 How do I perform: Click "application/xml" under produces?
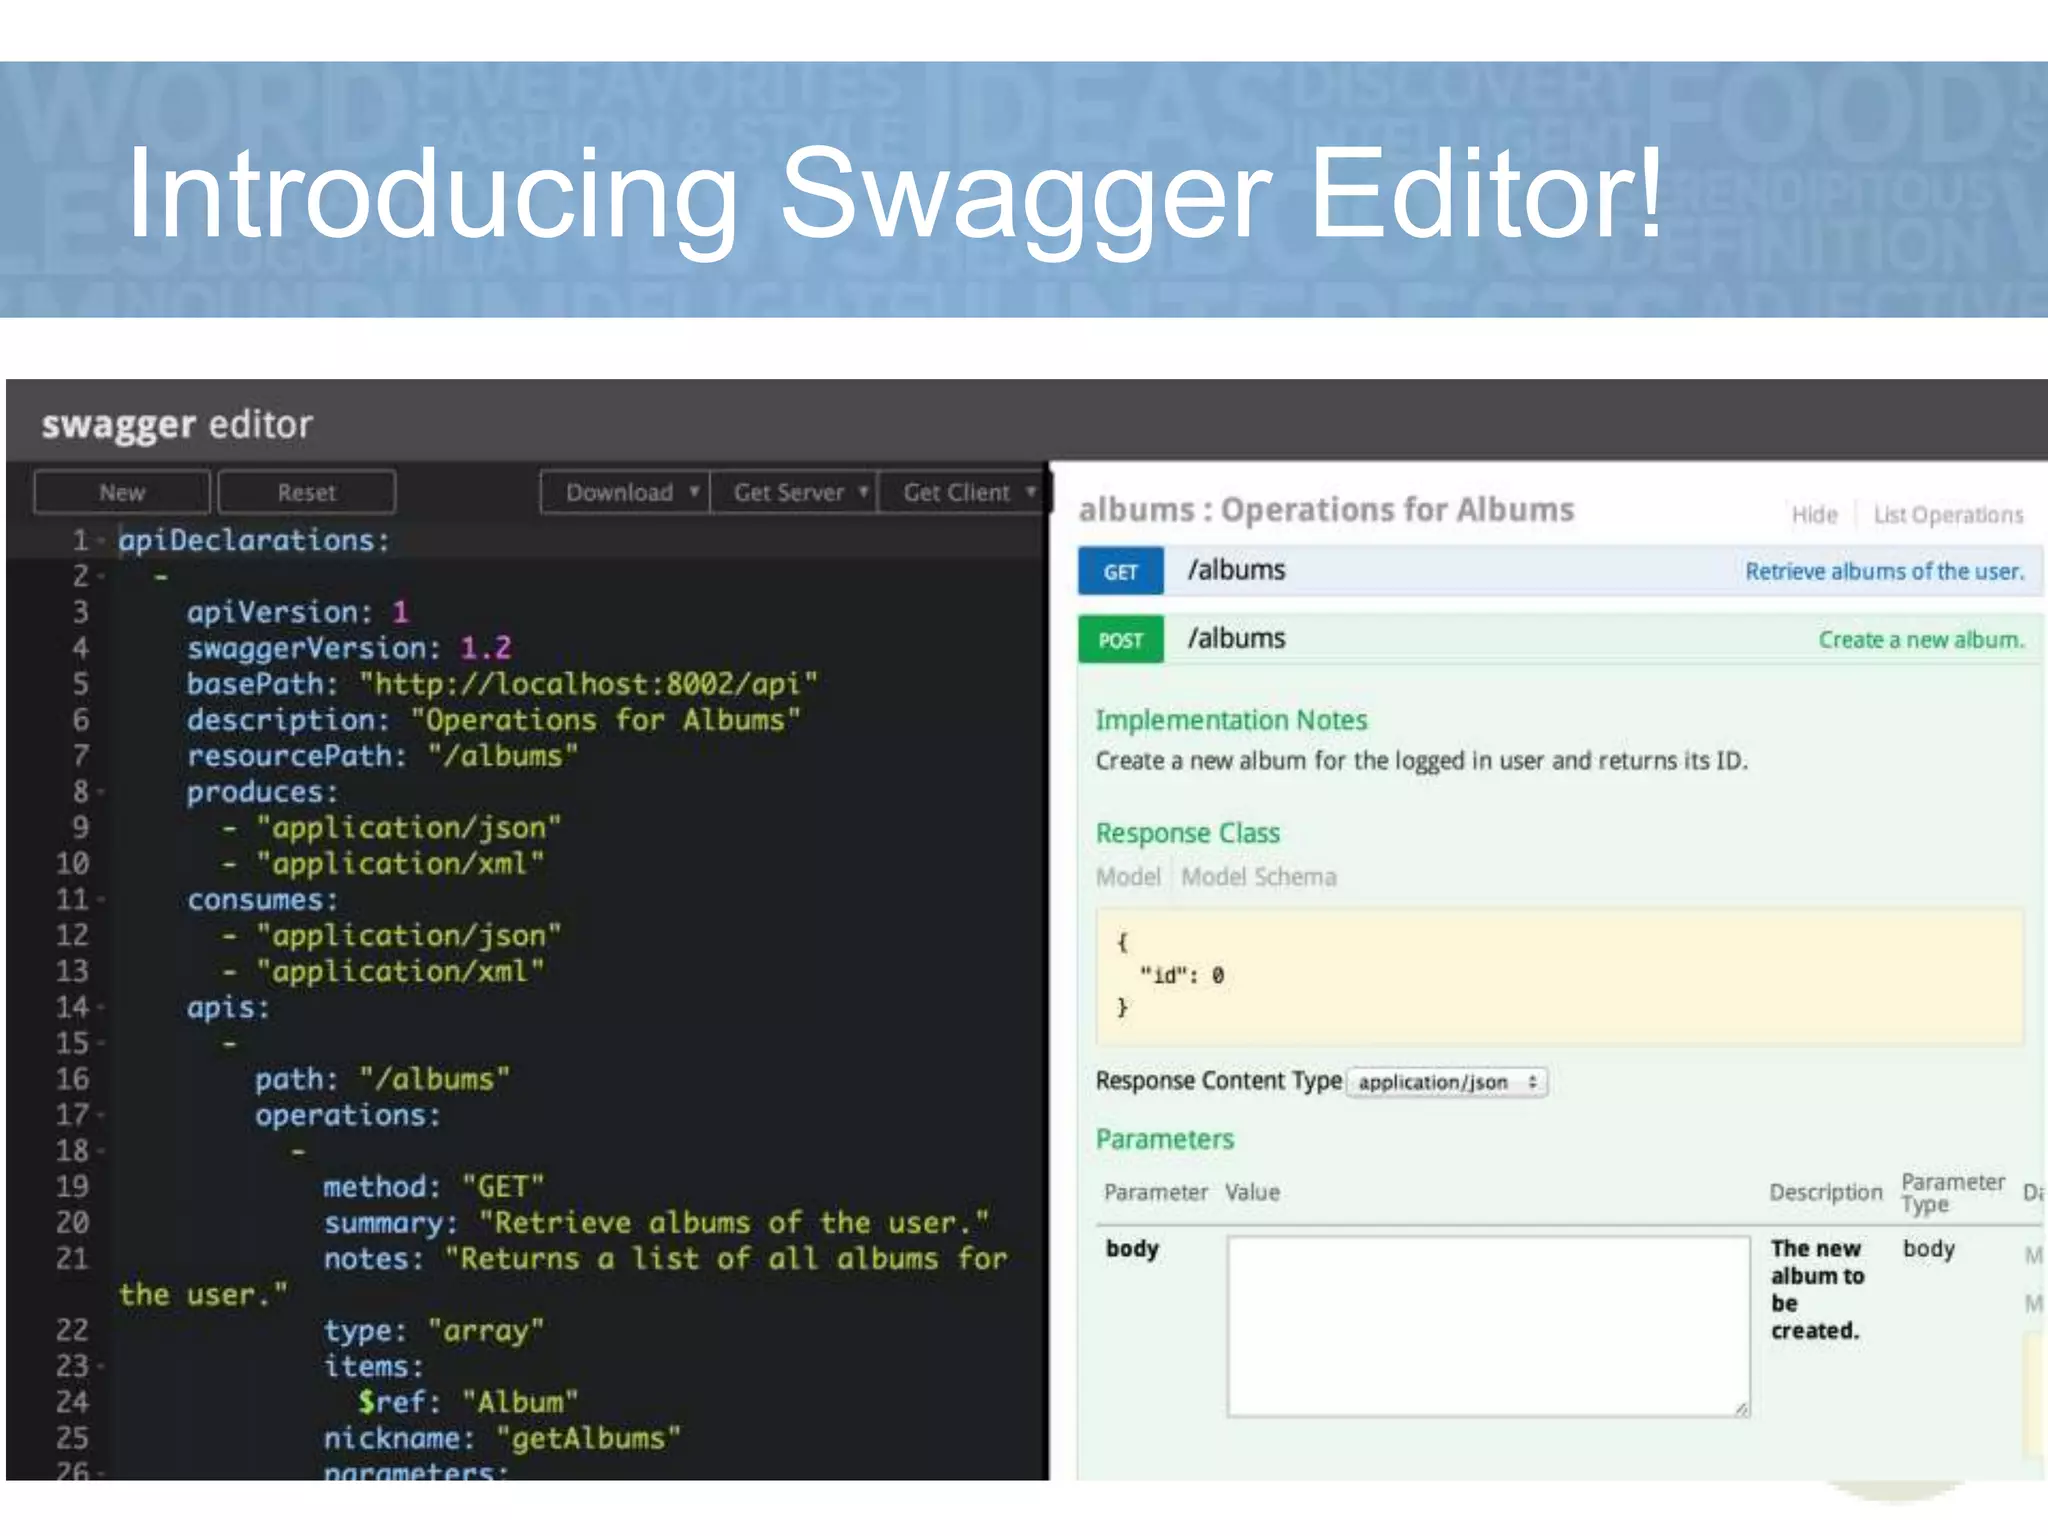click(400, 864)
